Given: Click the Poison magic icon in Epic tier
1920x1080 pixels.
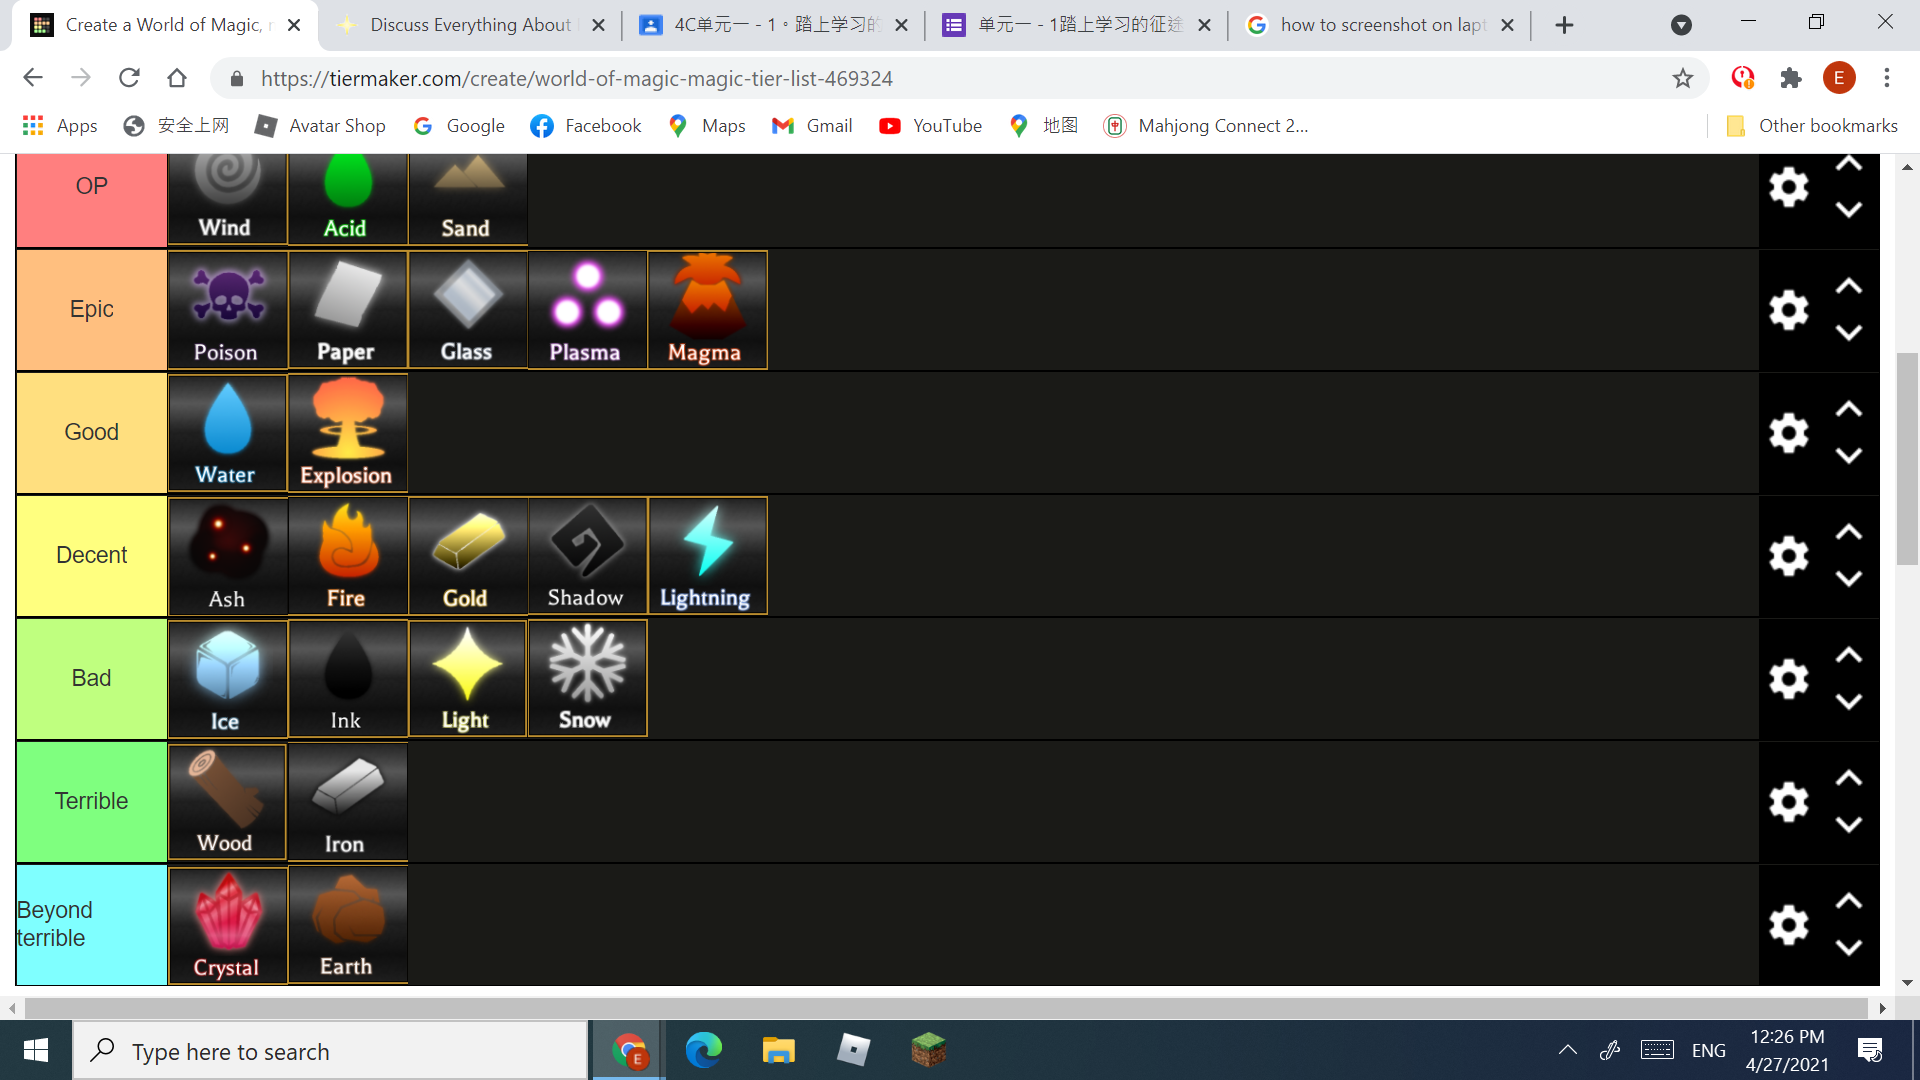Looking at the screenshot, I should [223, 309].
